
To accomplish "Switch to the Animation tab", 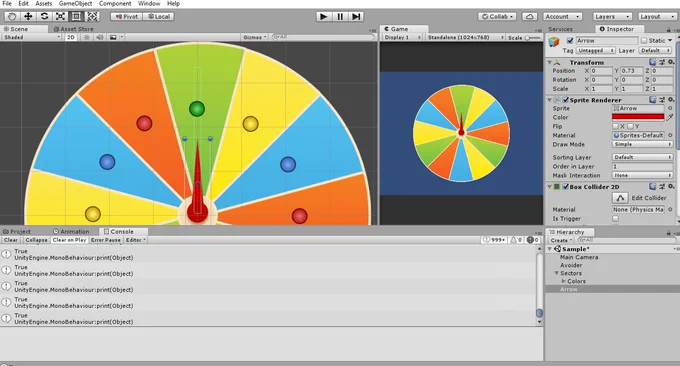I will [x=71, y=232].
